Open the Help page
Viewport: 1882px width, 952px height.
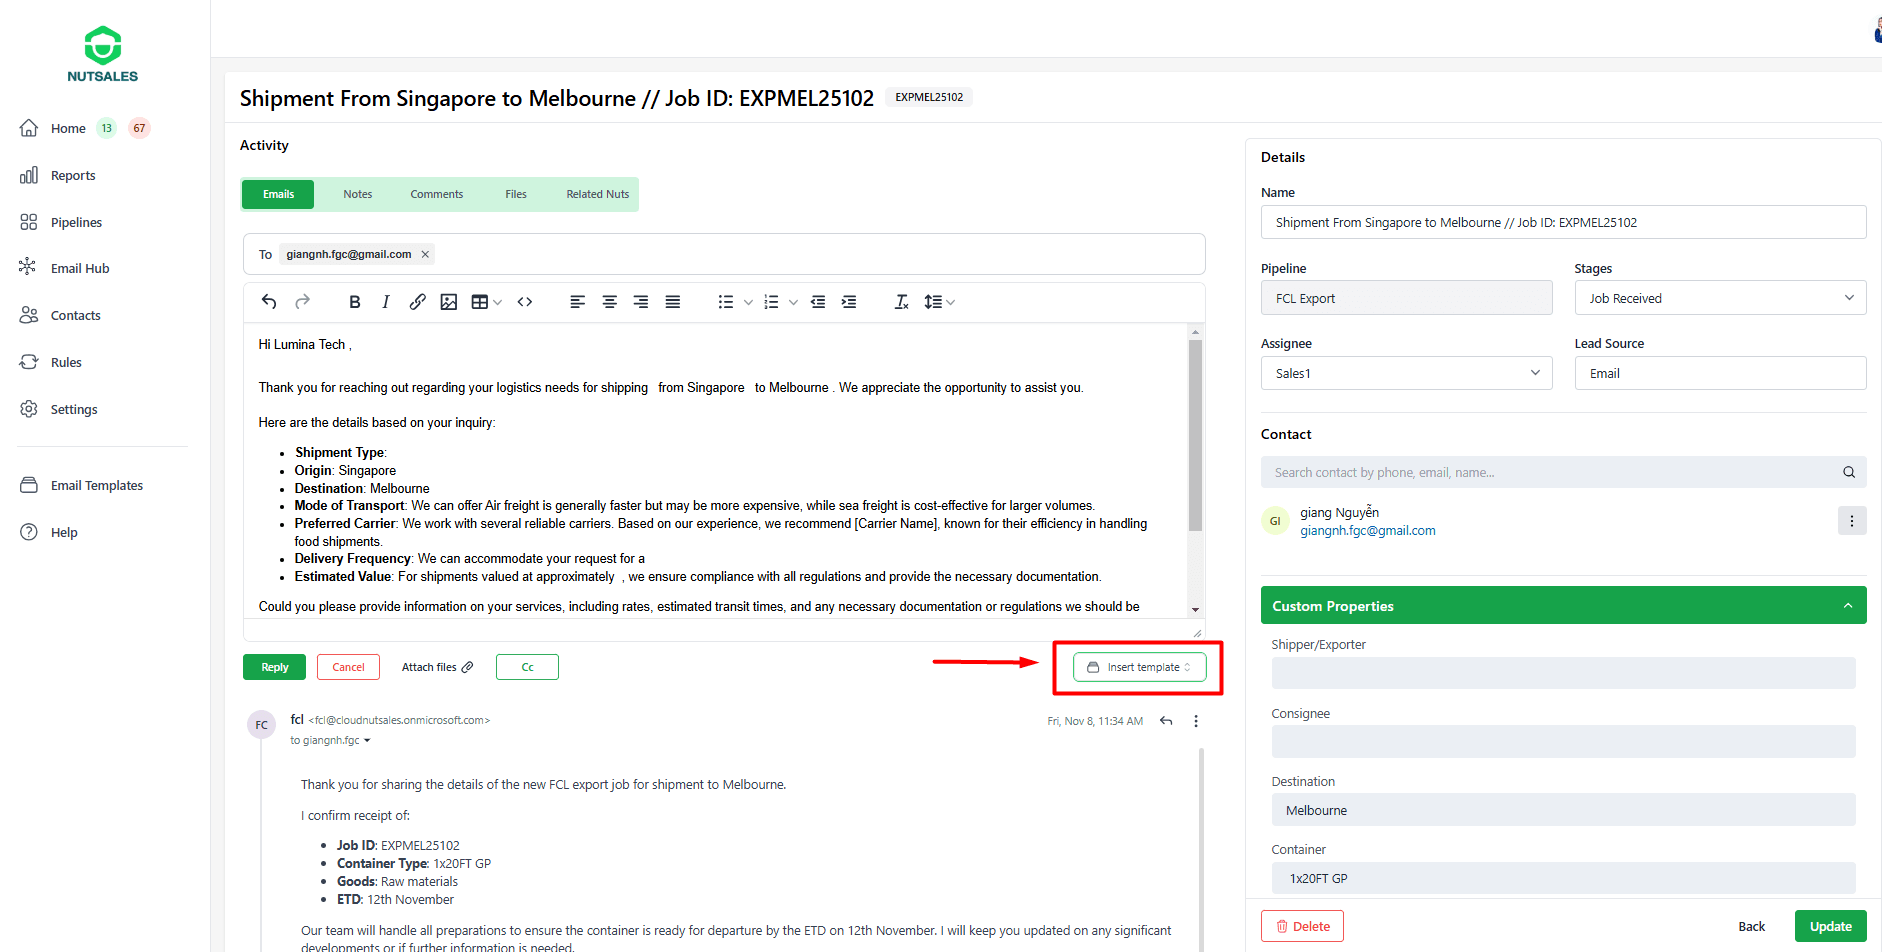[64, 532]
